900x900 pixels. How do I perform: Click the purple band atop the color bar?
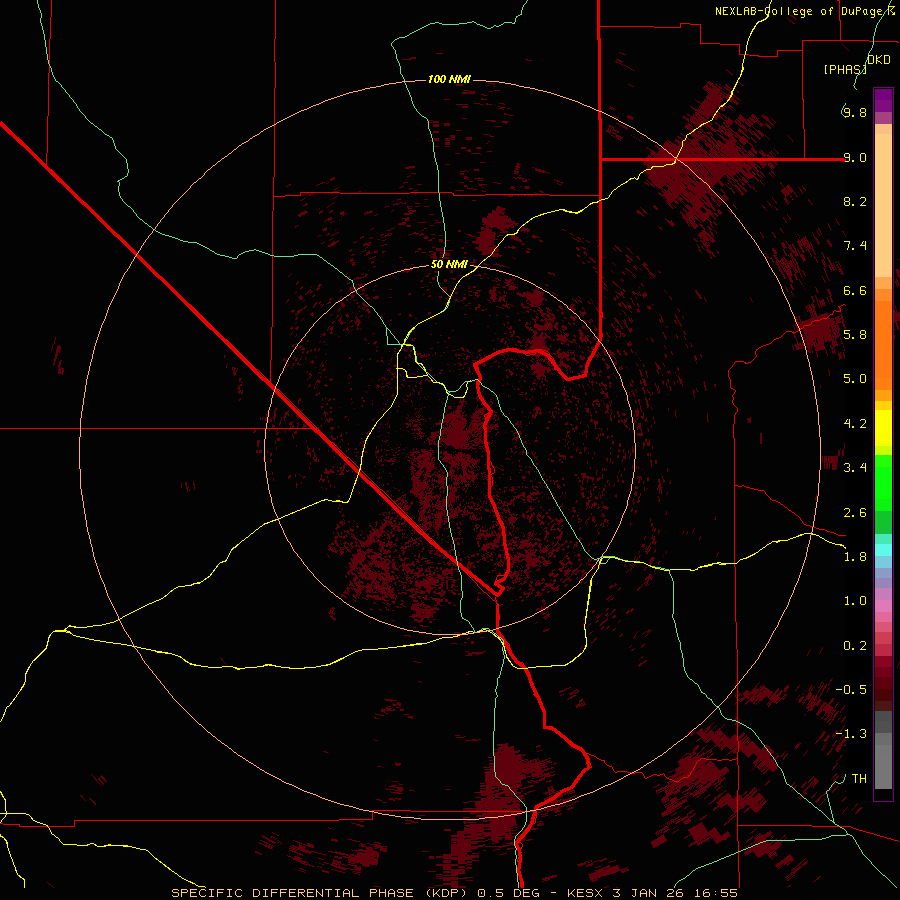pos(883,100)
